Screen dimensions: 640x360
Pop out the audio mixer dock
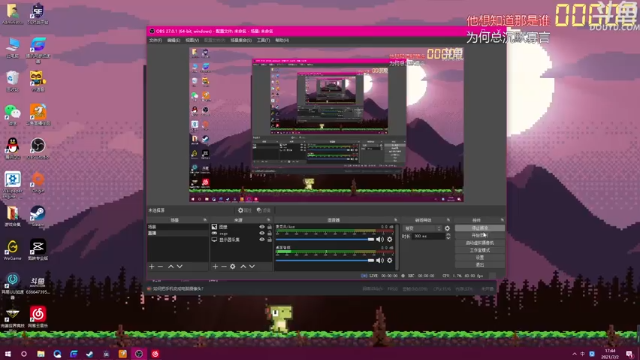coord(395,220)
